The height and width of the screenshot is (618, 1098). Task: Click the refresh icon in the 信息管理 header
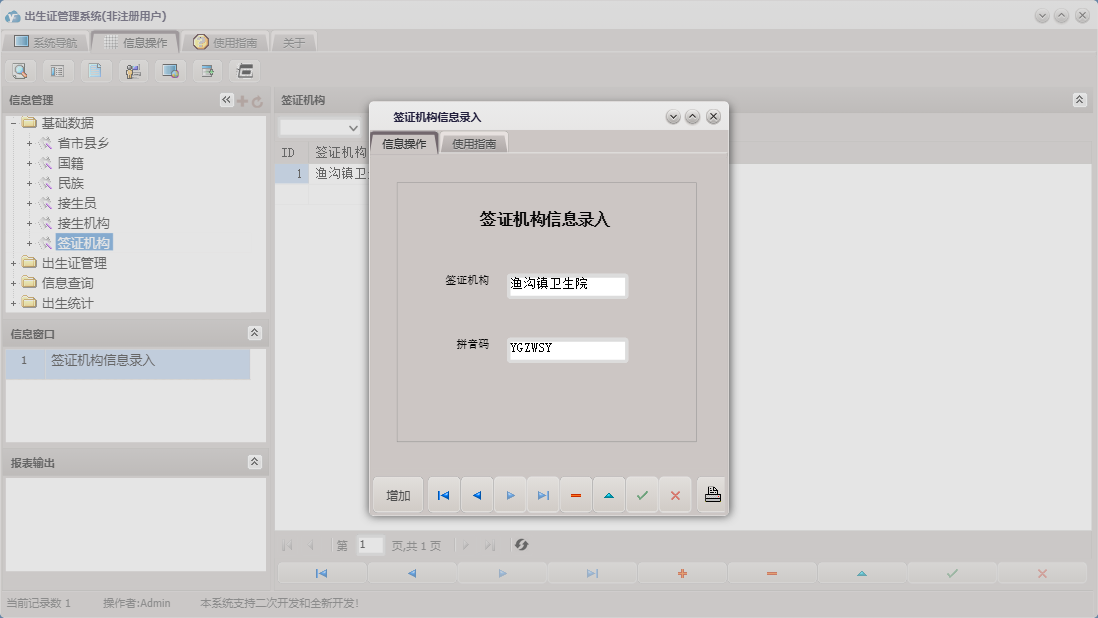(x=260, y=100)
